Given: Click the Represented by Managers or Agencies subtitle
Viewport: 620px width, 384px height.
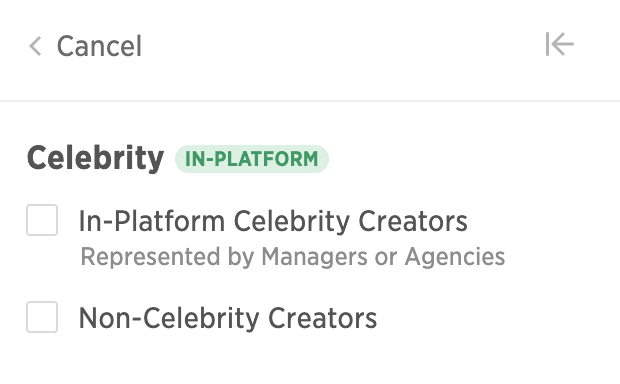Looking at the screenshot, I should [293, 257].
